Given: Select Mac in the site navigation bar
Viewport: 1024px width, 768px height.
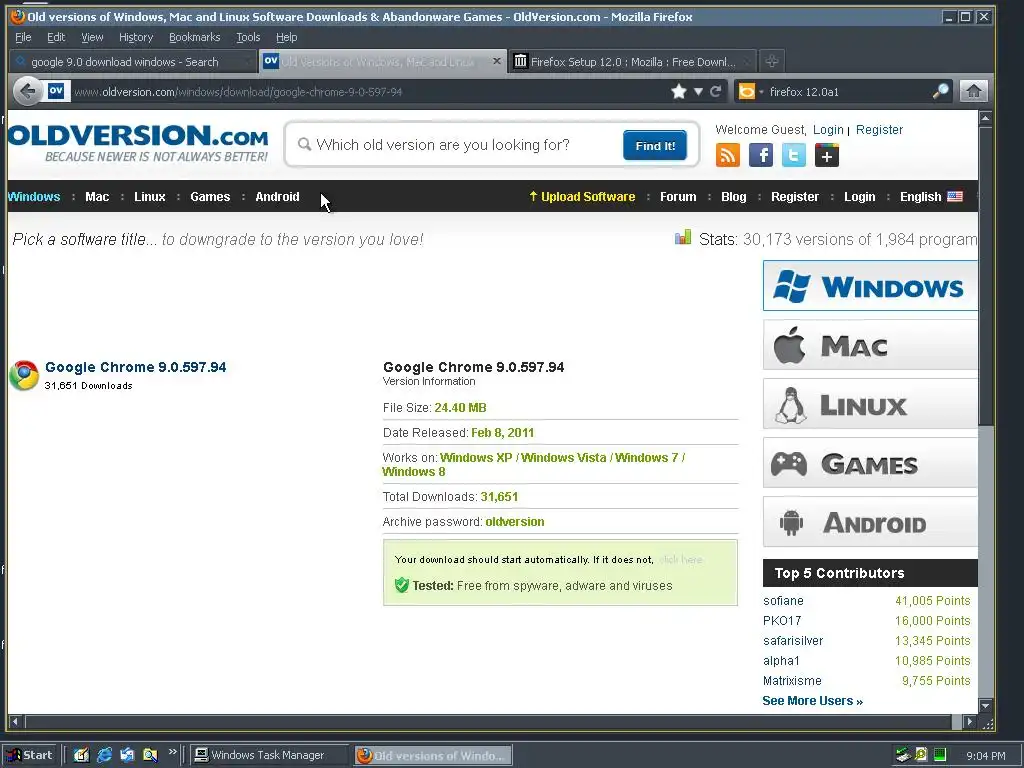Looking at the screenshot, I should 97,197.
